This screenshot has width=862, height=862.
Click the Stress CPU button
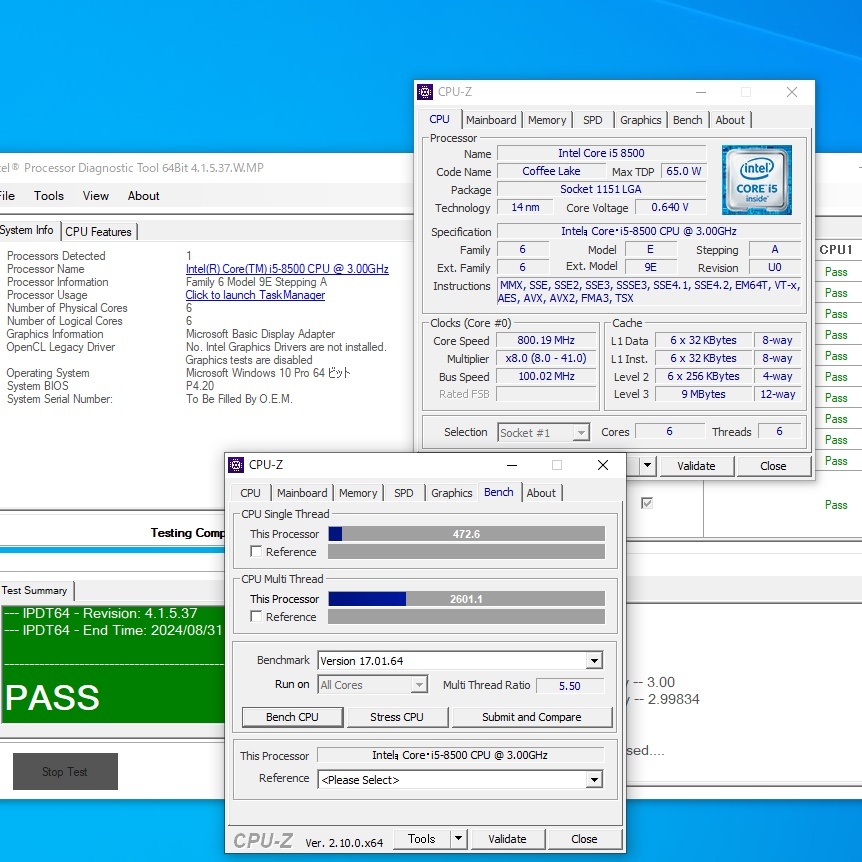coord(397,717)
